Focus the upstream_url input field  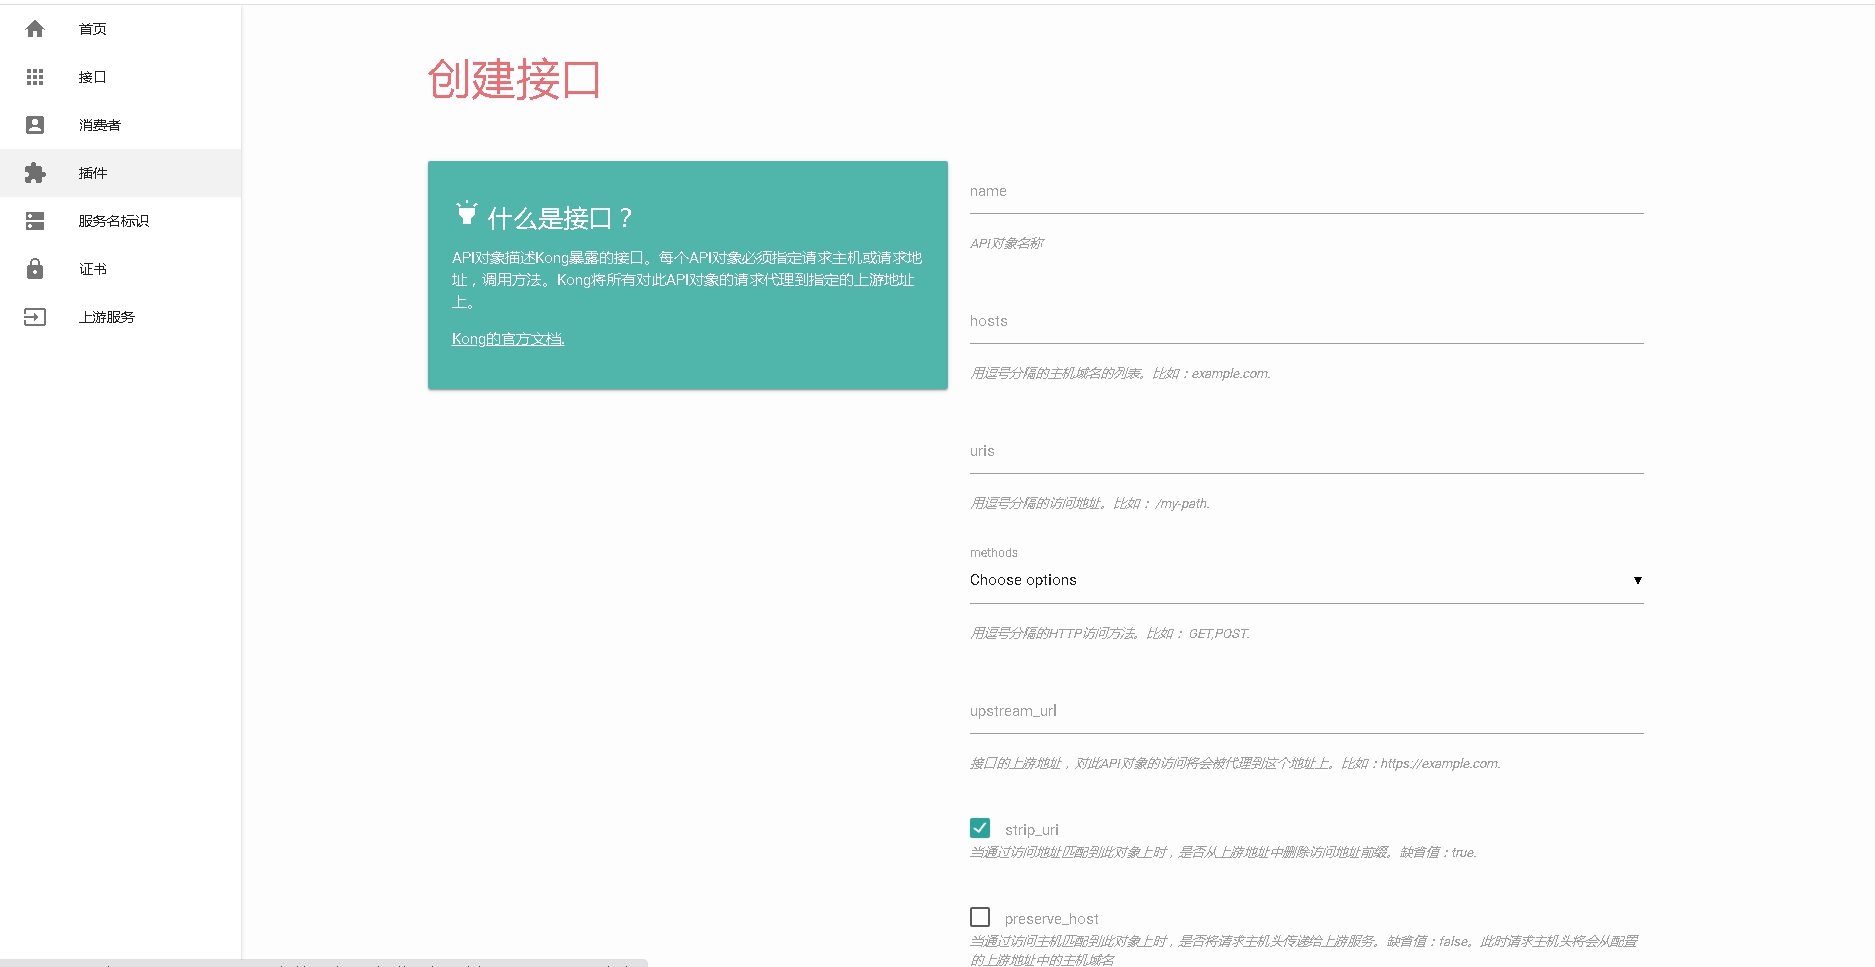pos(1306,712)
